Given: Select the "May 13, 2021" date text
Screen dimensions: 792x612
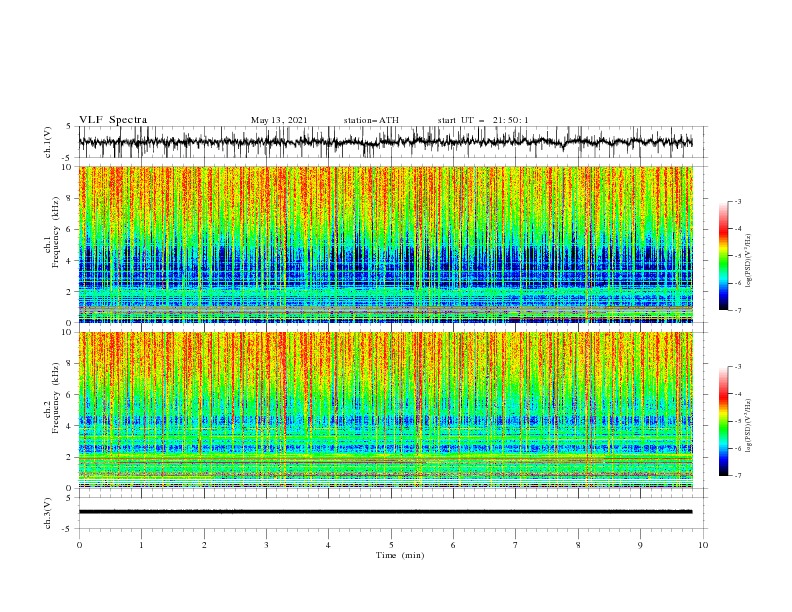Looking at the screenshot, I should tap(279, 120).
